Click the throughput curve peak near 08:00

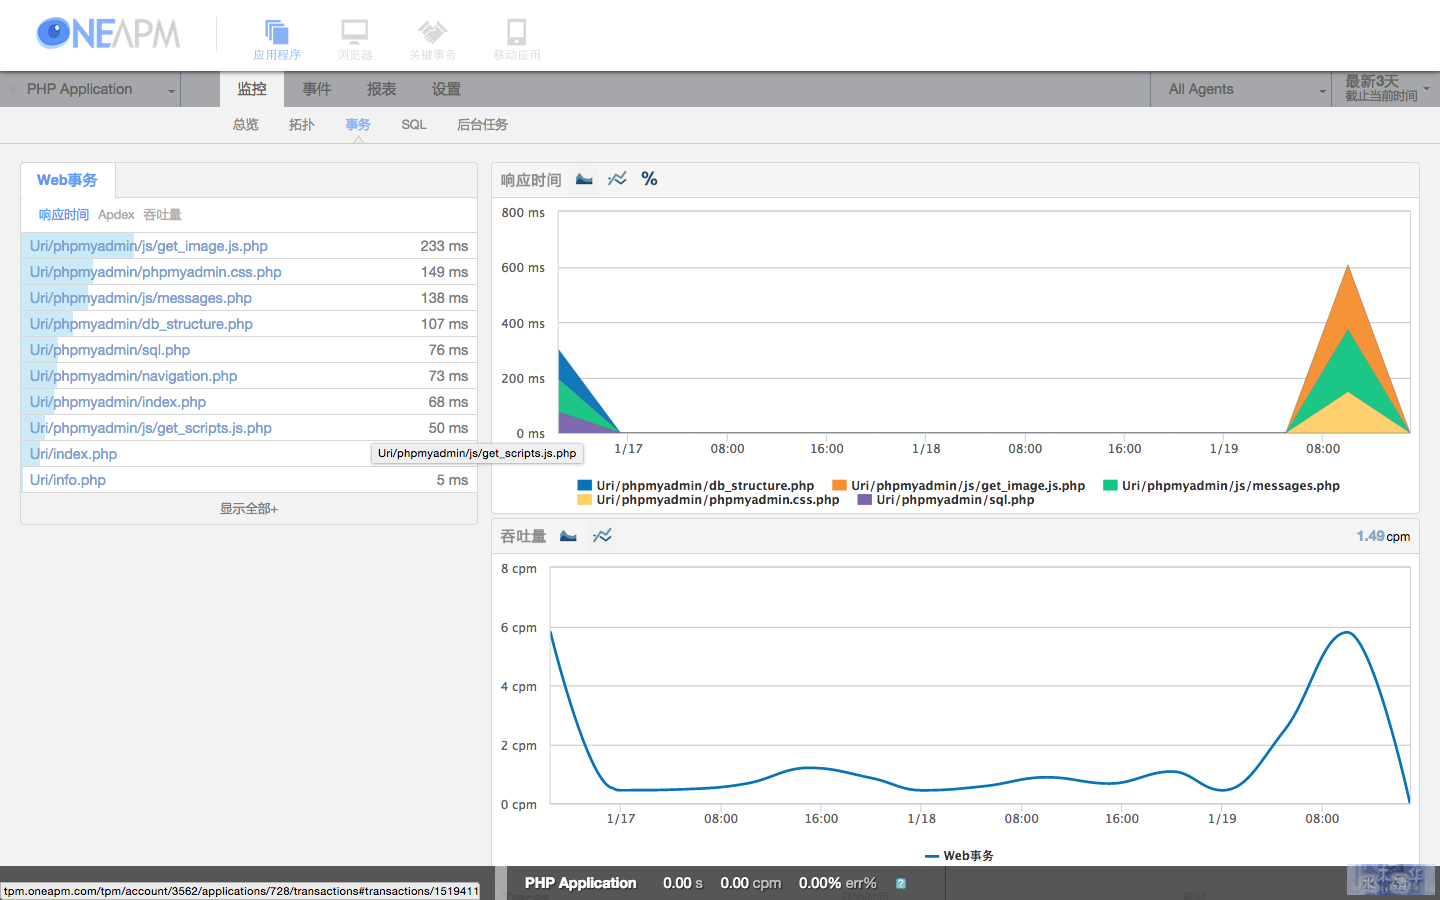[1348, 632]
